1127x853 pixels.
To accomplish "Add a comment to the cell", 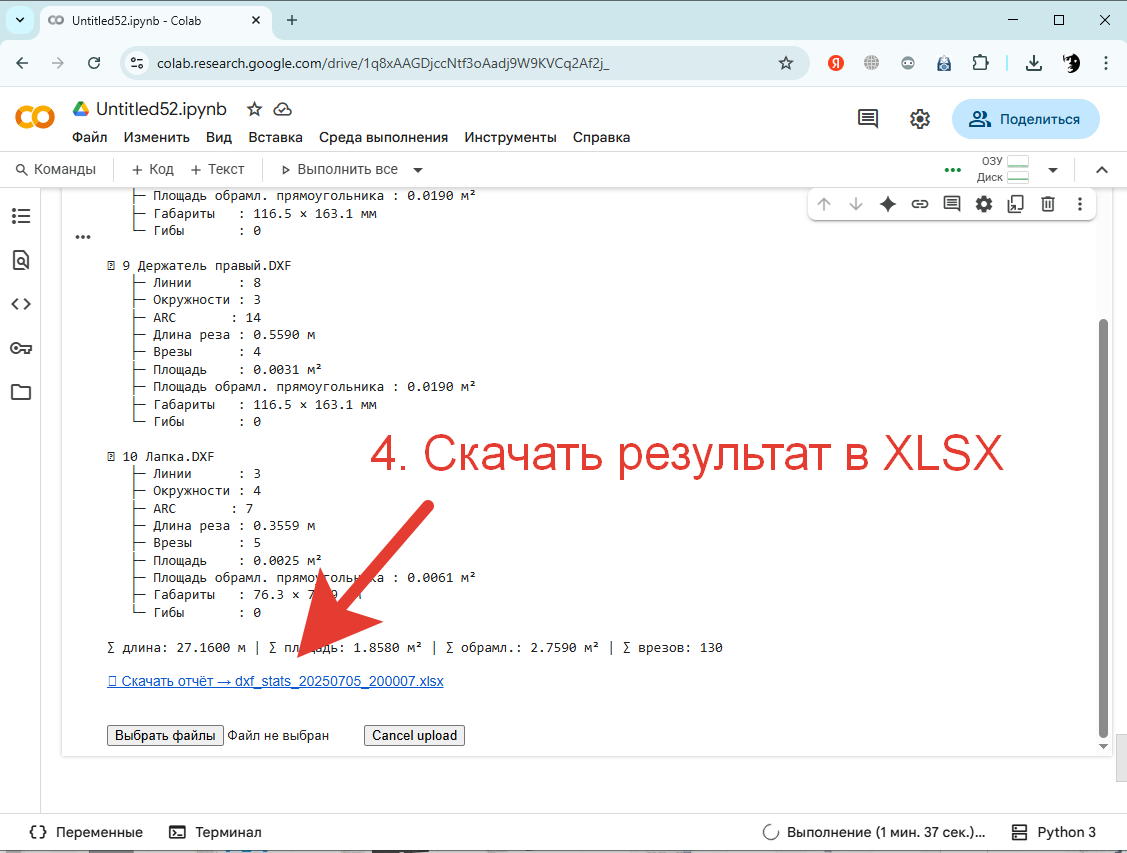I will 951,203.
